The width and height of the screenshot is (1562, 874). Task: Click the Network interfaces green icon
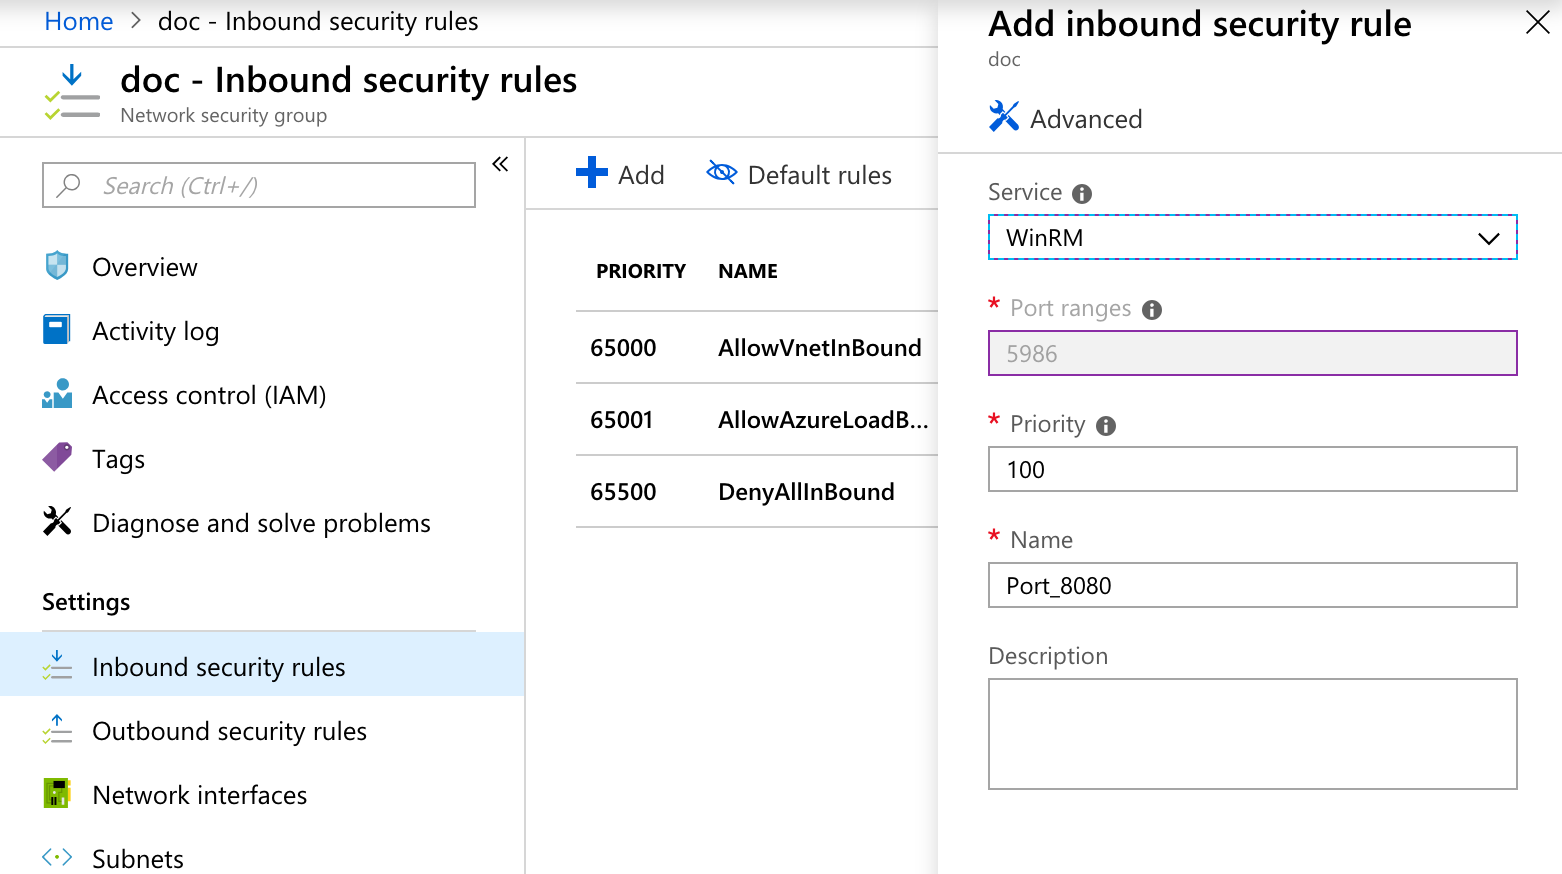[57, 793]
